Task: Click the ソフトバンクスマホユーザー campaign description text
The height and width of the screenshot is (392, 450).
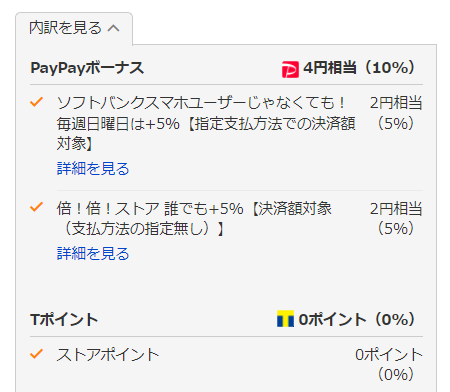Action: coord(206,123)
